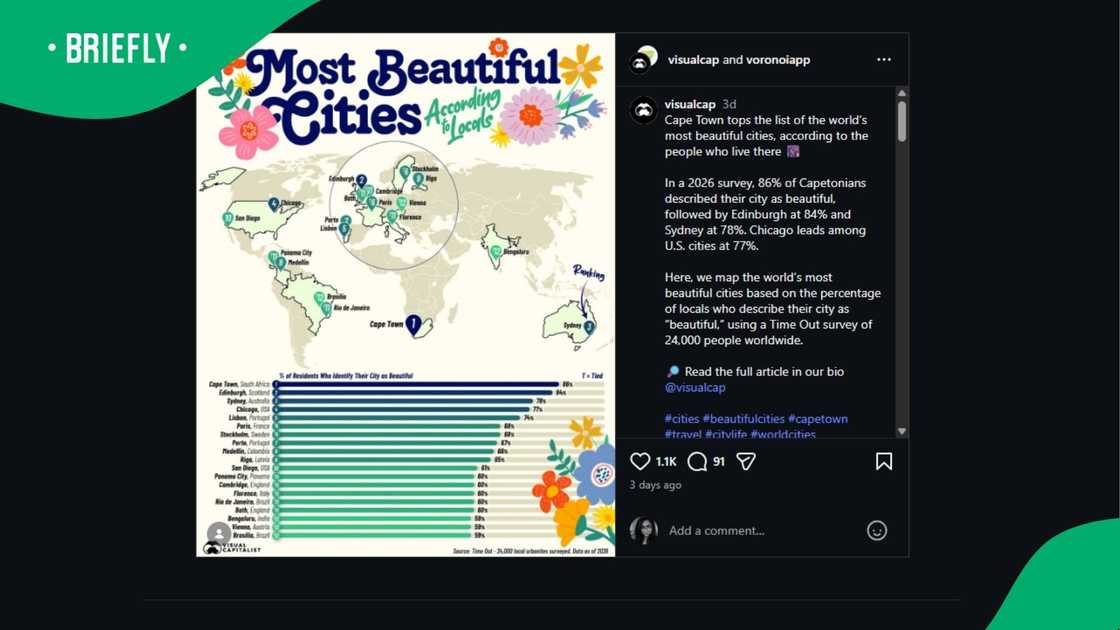Image resolution: width=1120 pixels, height=630 pixels.
Task: Open comments with the speech bubble icon
Action: 697,461
